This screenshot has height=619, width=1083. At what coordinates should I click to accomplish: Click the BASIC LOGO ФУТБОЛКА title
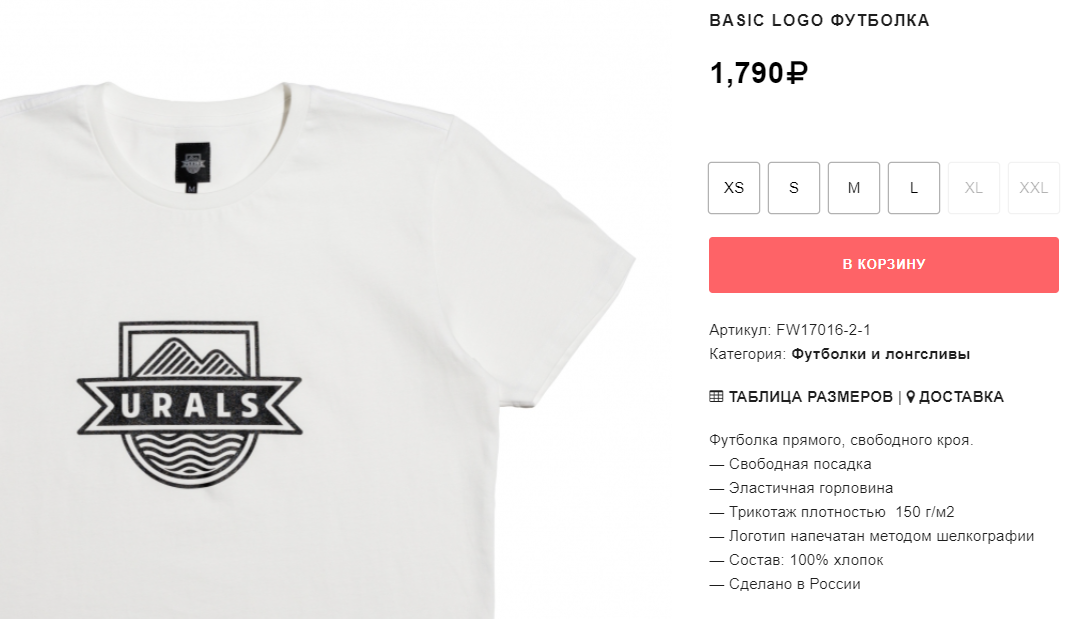pyautogui.click(x=819, y=21)
